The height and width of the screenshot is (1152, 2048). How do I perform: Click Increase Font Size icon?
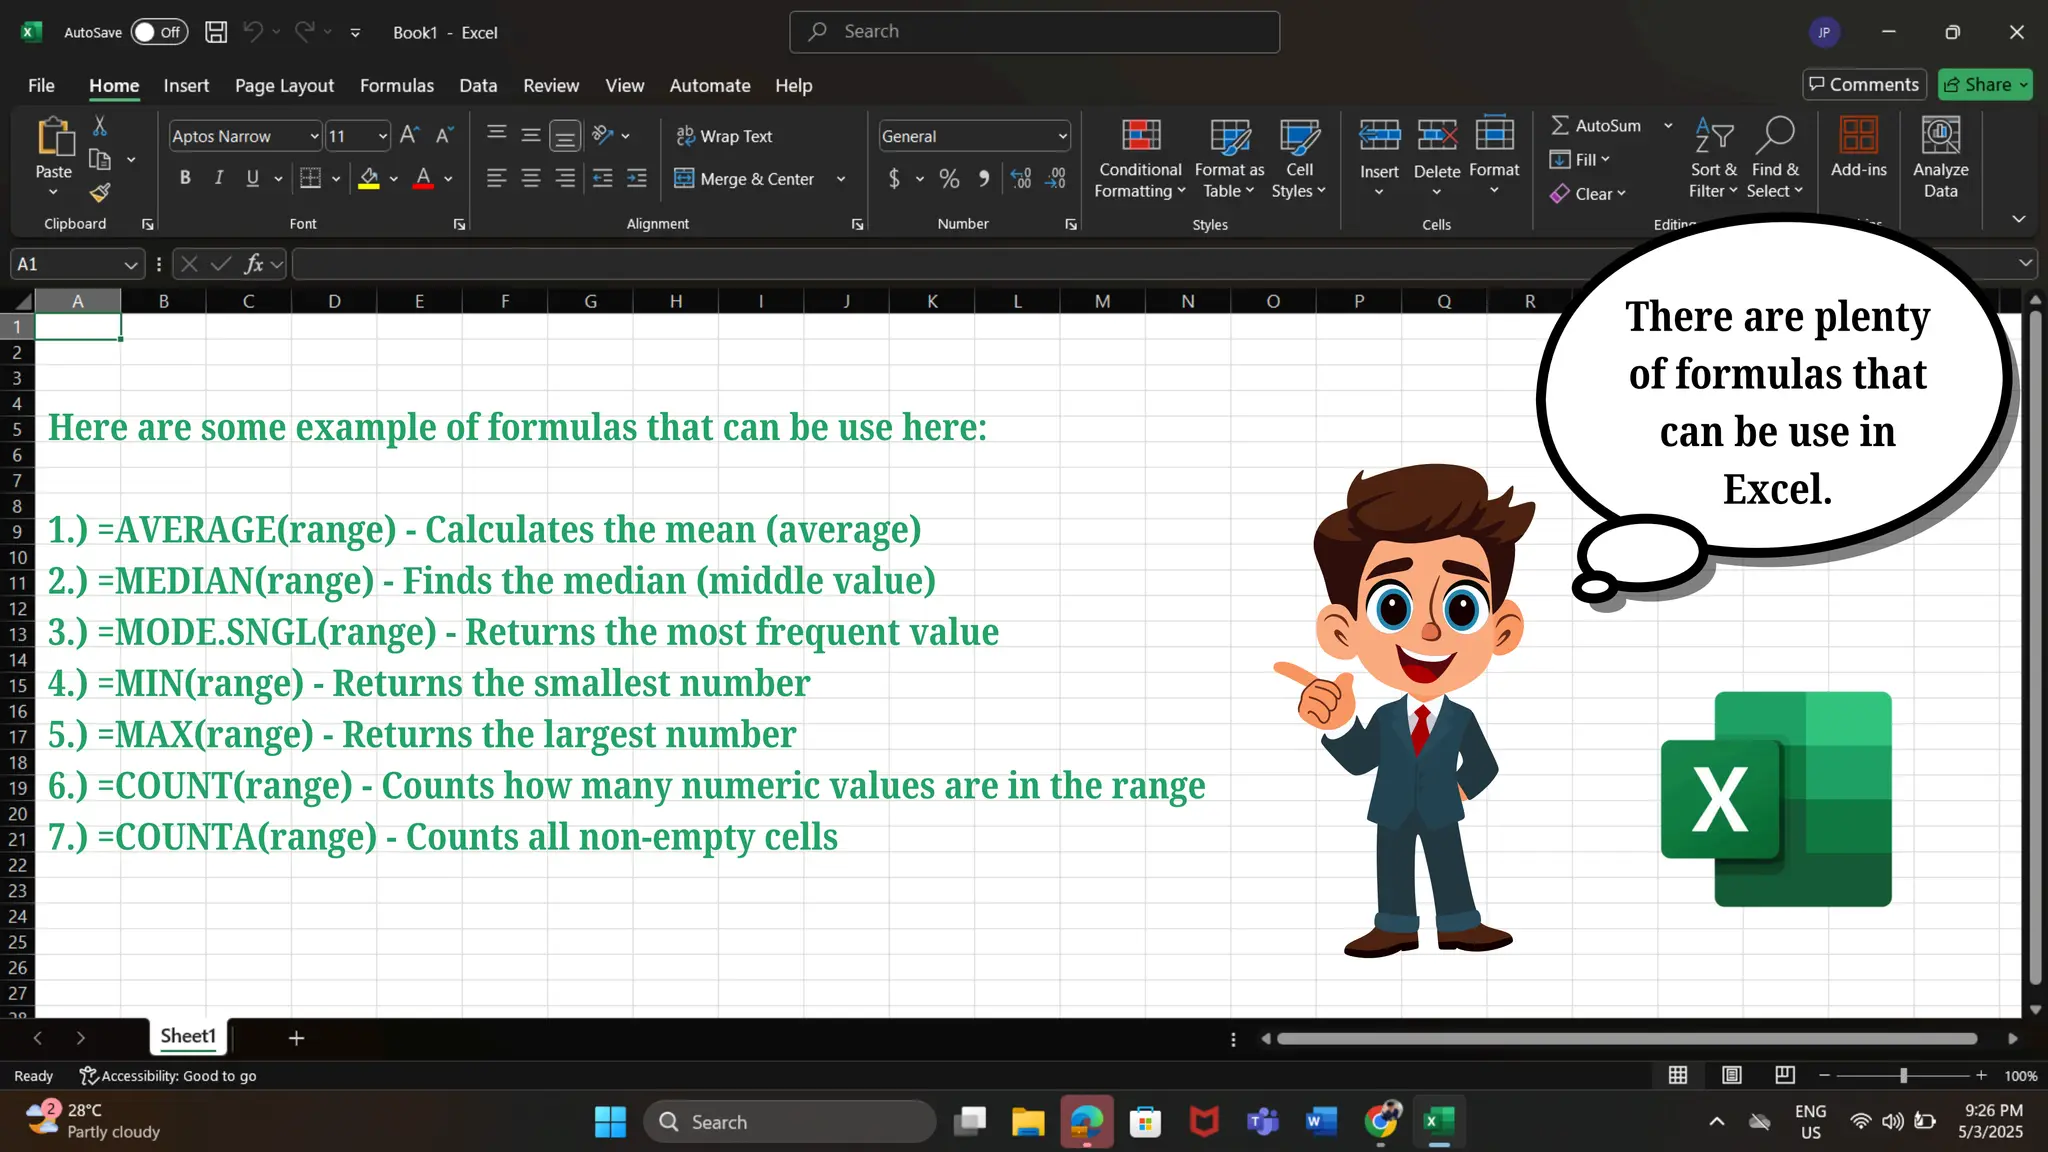tap(409, 135)
